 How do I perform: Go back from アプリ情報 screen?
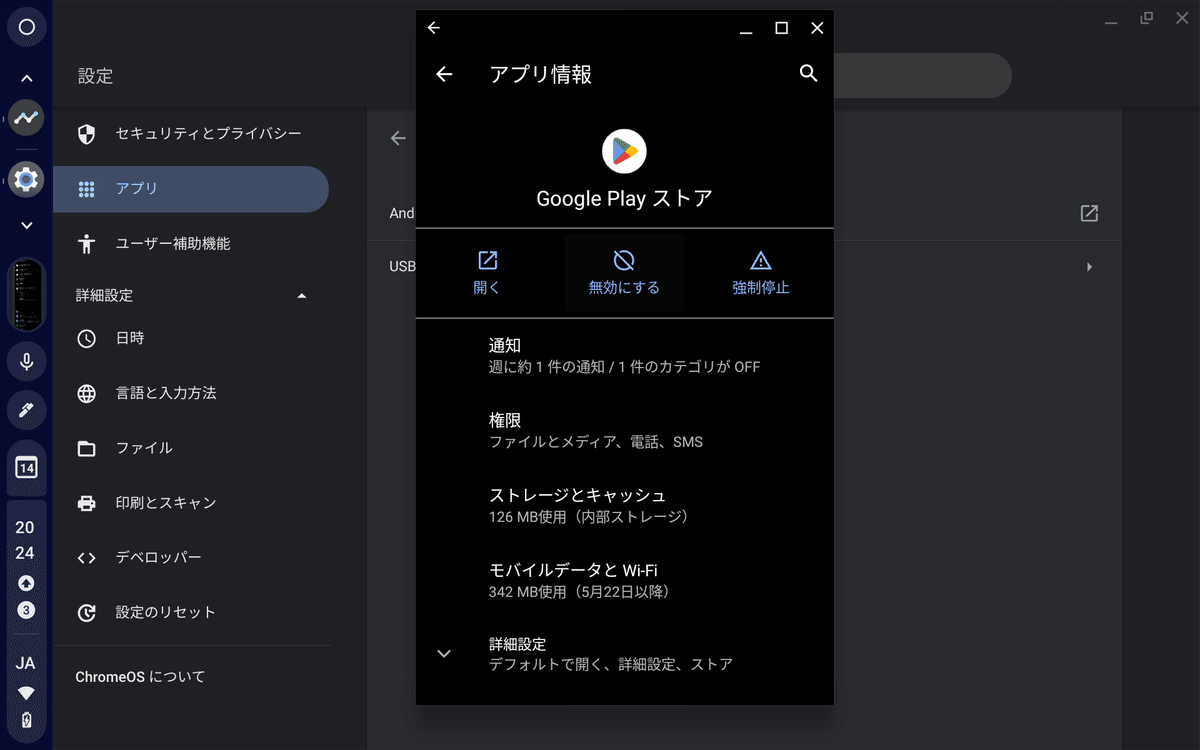tap(444, 74)
